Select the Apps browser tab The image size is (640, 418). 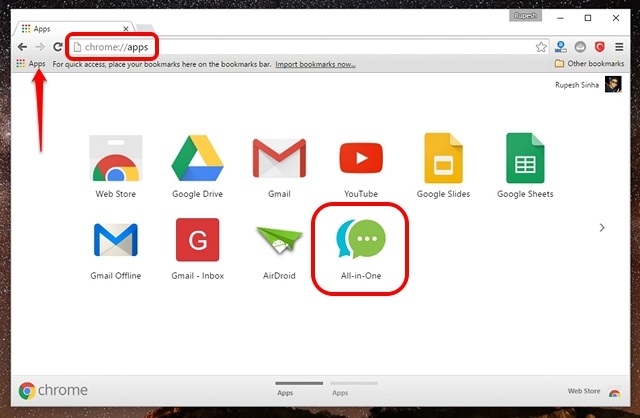click(73, 29)
